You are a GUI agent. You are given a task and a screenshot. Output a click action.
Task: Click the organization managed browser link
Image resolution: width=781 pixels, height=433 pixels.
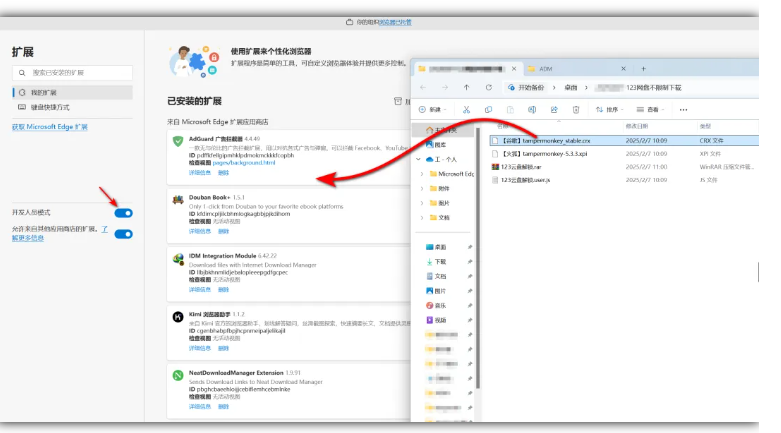pyautogui.click(x=395, y=22)
